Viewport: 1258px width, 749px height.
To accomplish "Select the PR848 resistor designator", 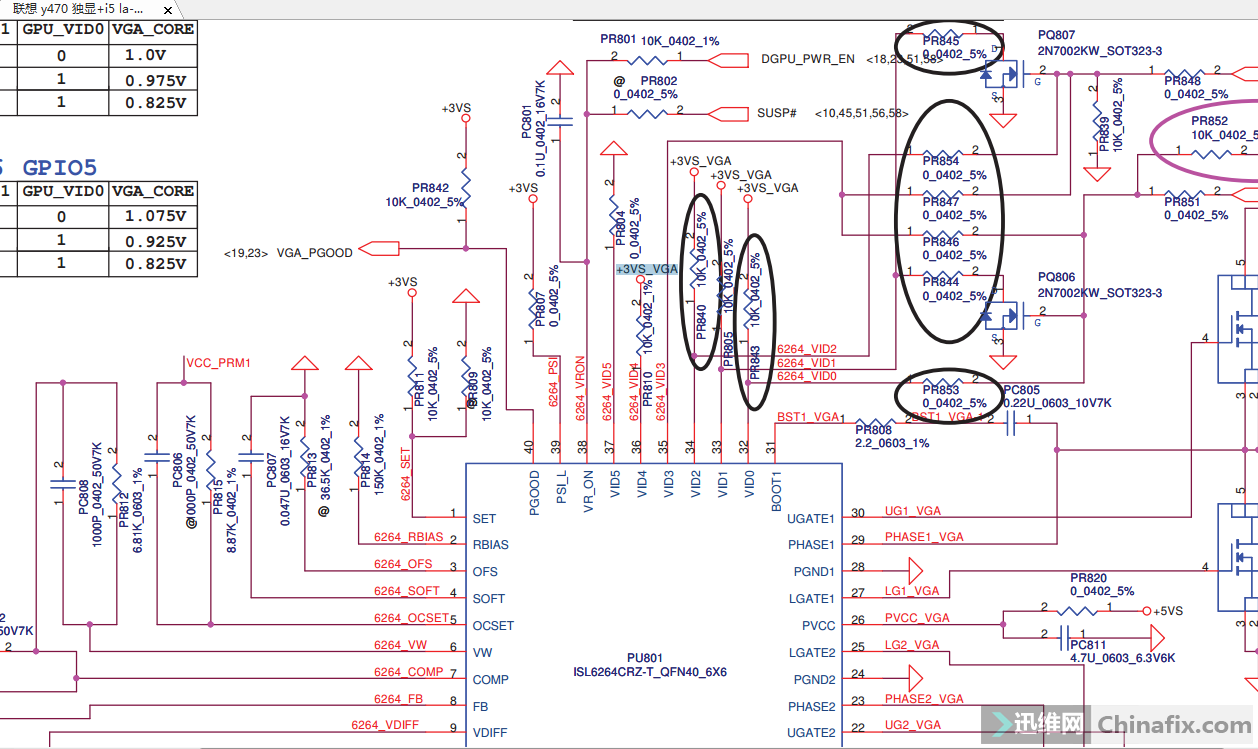I will pyautogui.click(x=1183, y=81).
